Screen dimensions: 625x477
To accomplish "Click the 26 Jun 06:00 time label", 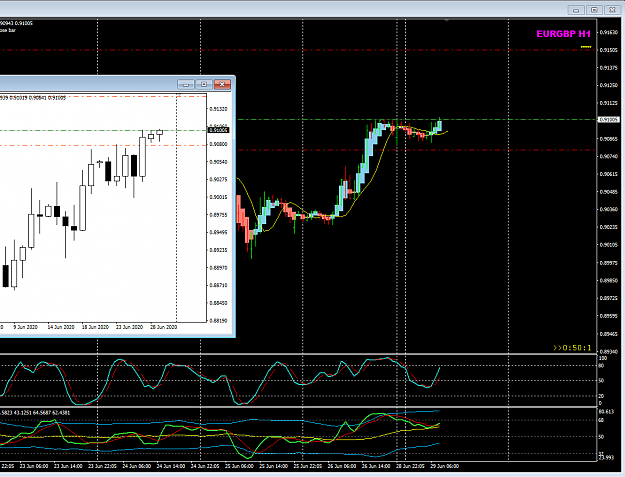I will (342, 466).
